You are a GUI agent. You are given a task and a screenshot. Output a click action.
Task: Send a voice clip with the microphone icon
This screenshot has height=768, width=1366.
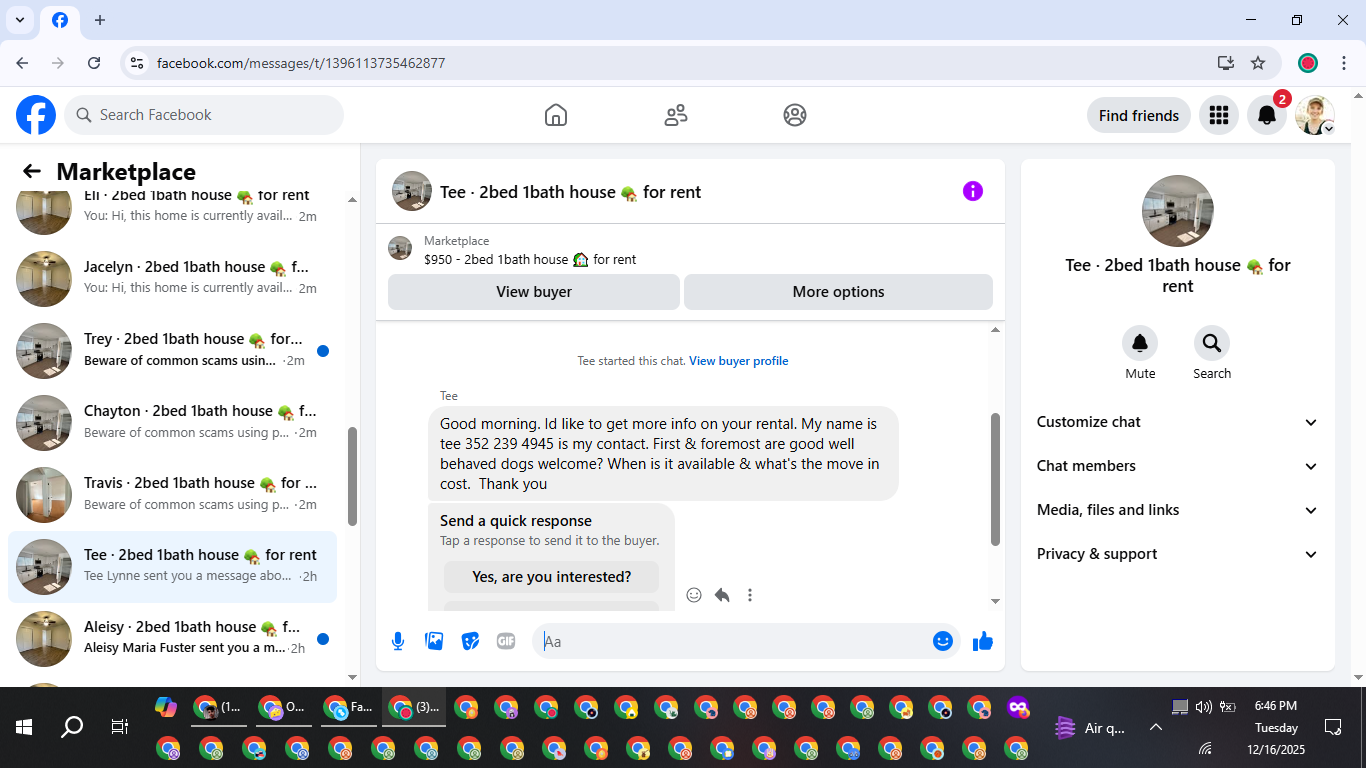(x=398, y=641)
